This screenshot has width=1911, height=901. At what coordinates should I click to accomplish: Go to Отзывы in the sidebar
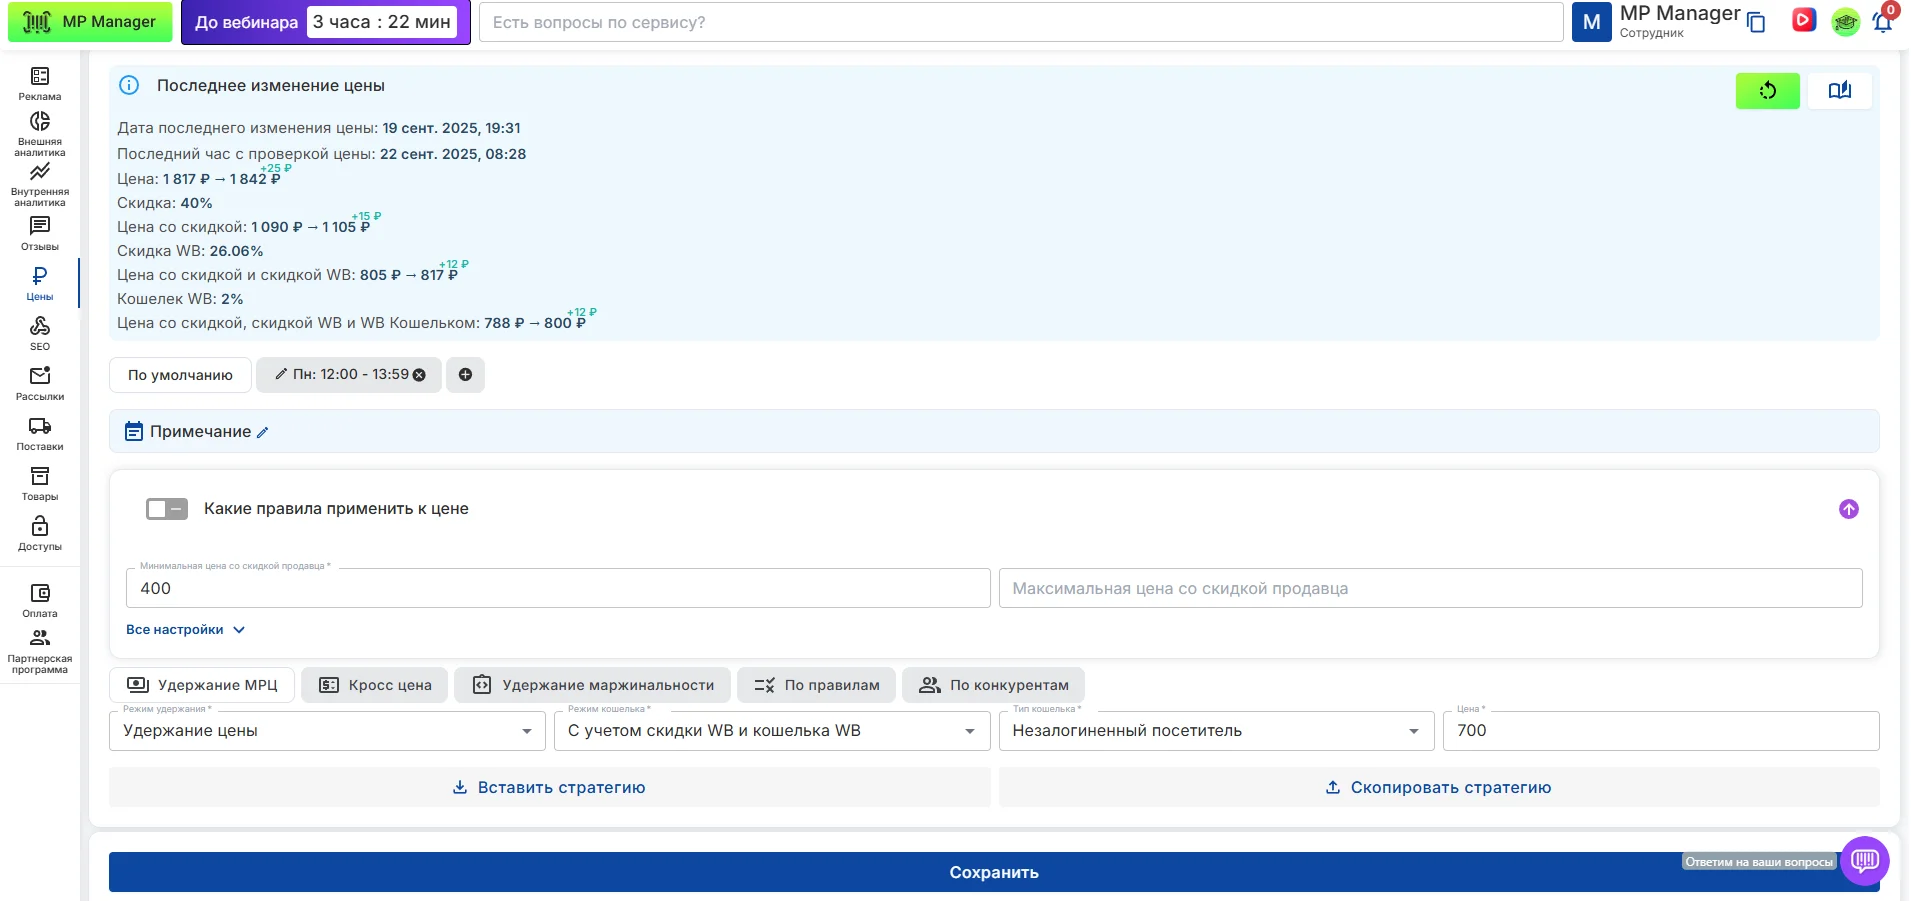40,234
